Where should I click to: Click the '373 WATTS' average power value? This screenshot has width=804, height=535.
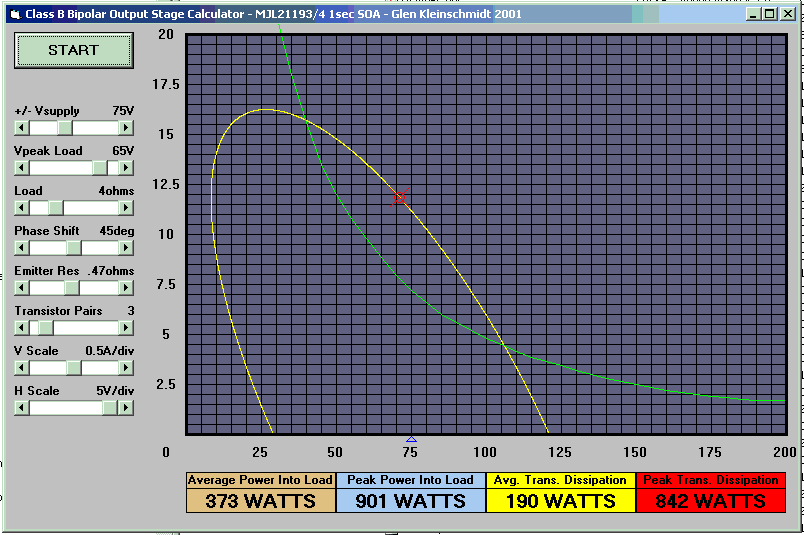(260, 501)
